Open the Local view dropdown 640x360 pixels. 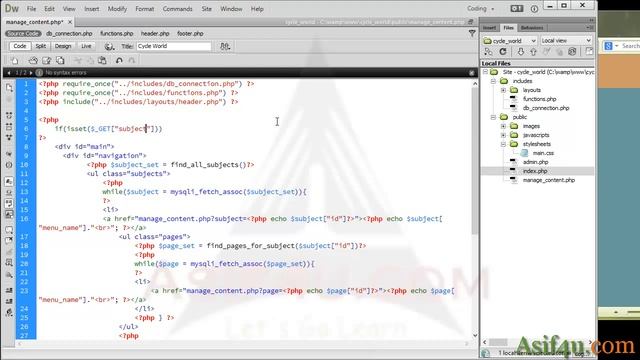tap(566, 40)
